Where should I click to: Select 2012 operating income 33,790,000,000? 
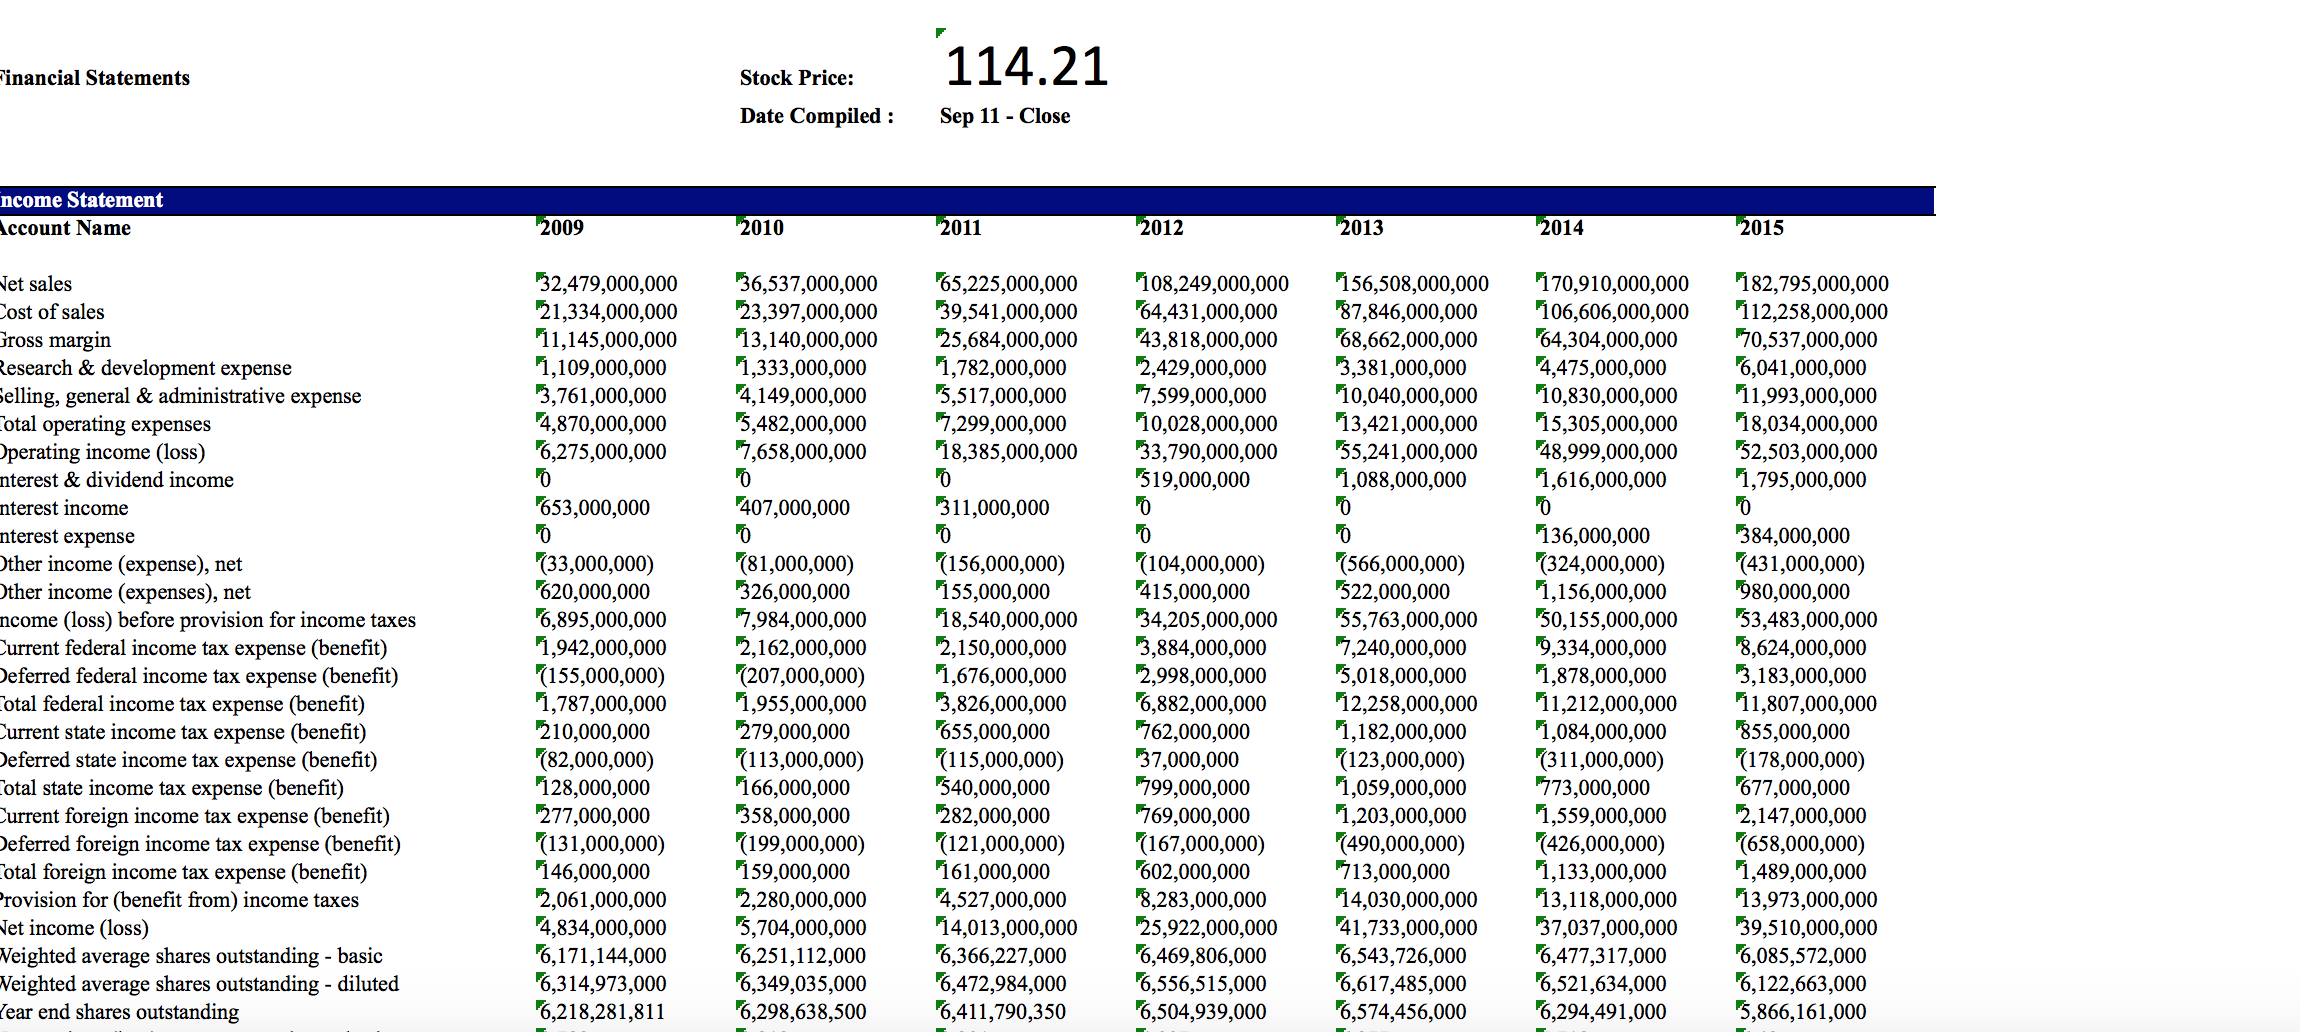(1208, 452)
